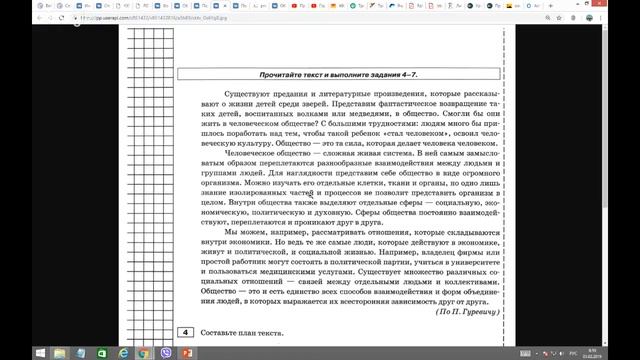640x360 pixels.
Task: Click the browser forward arrow
Action: (x=50, y=18)
